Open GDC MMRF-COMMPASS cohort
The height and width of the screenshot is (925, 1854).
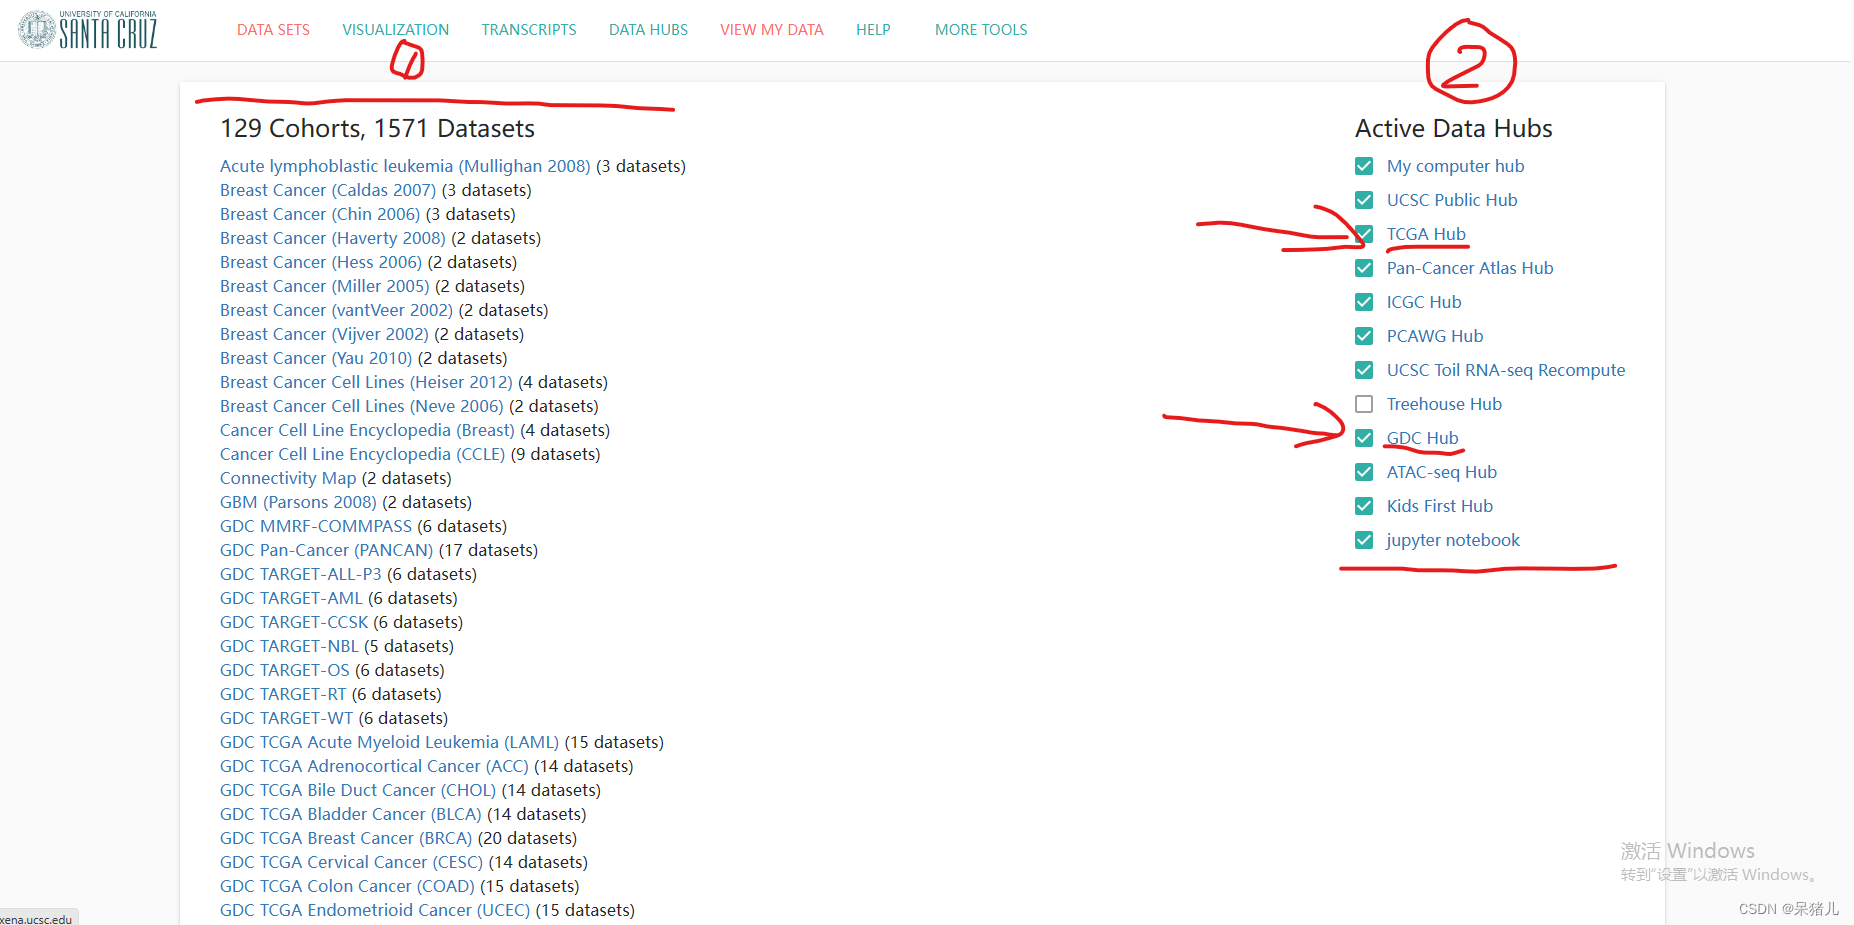click(316, 526)
